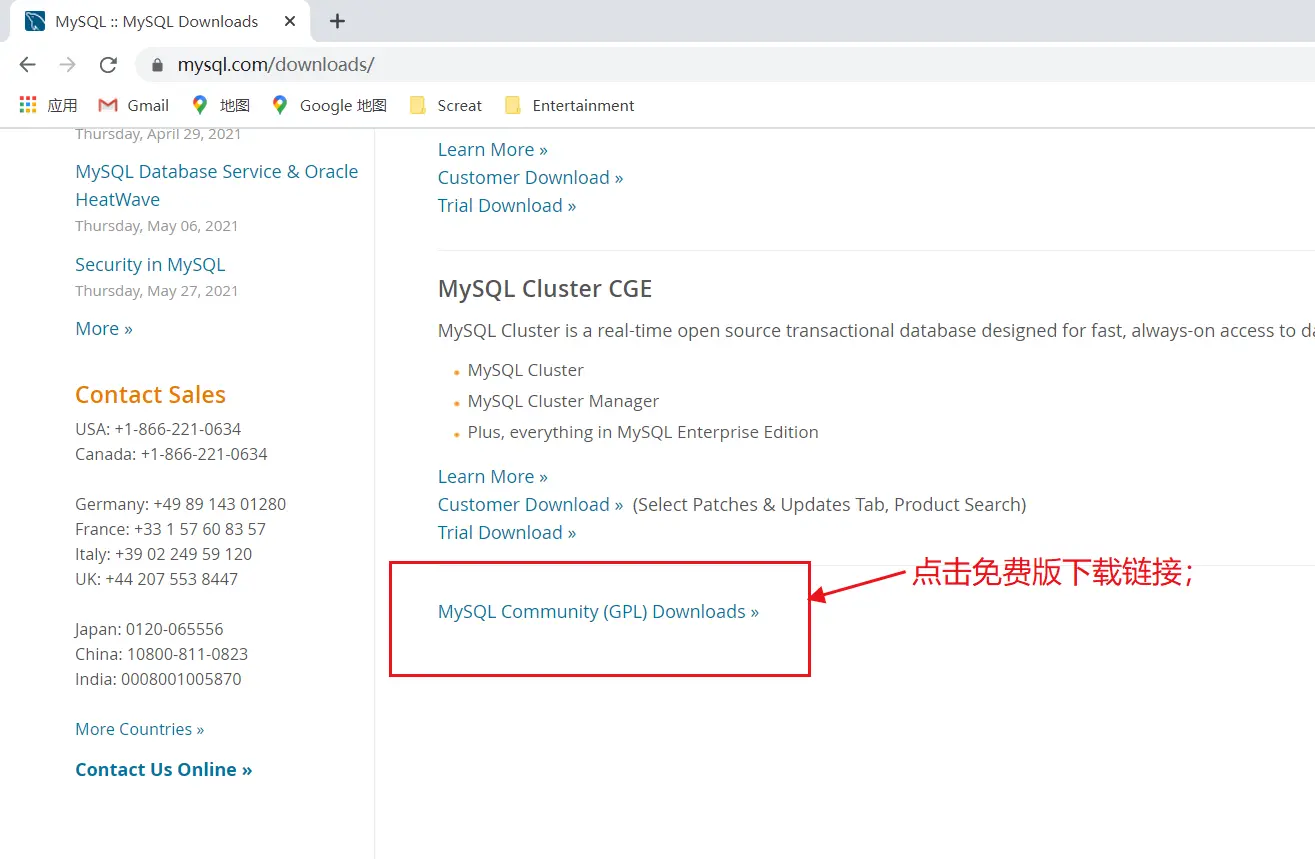Go back using the browser back arrow
1315x859 pixels.
(x=27, y=65)
